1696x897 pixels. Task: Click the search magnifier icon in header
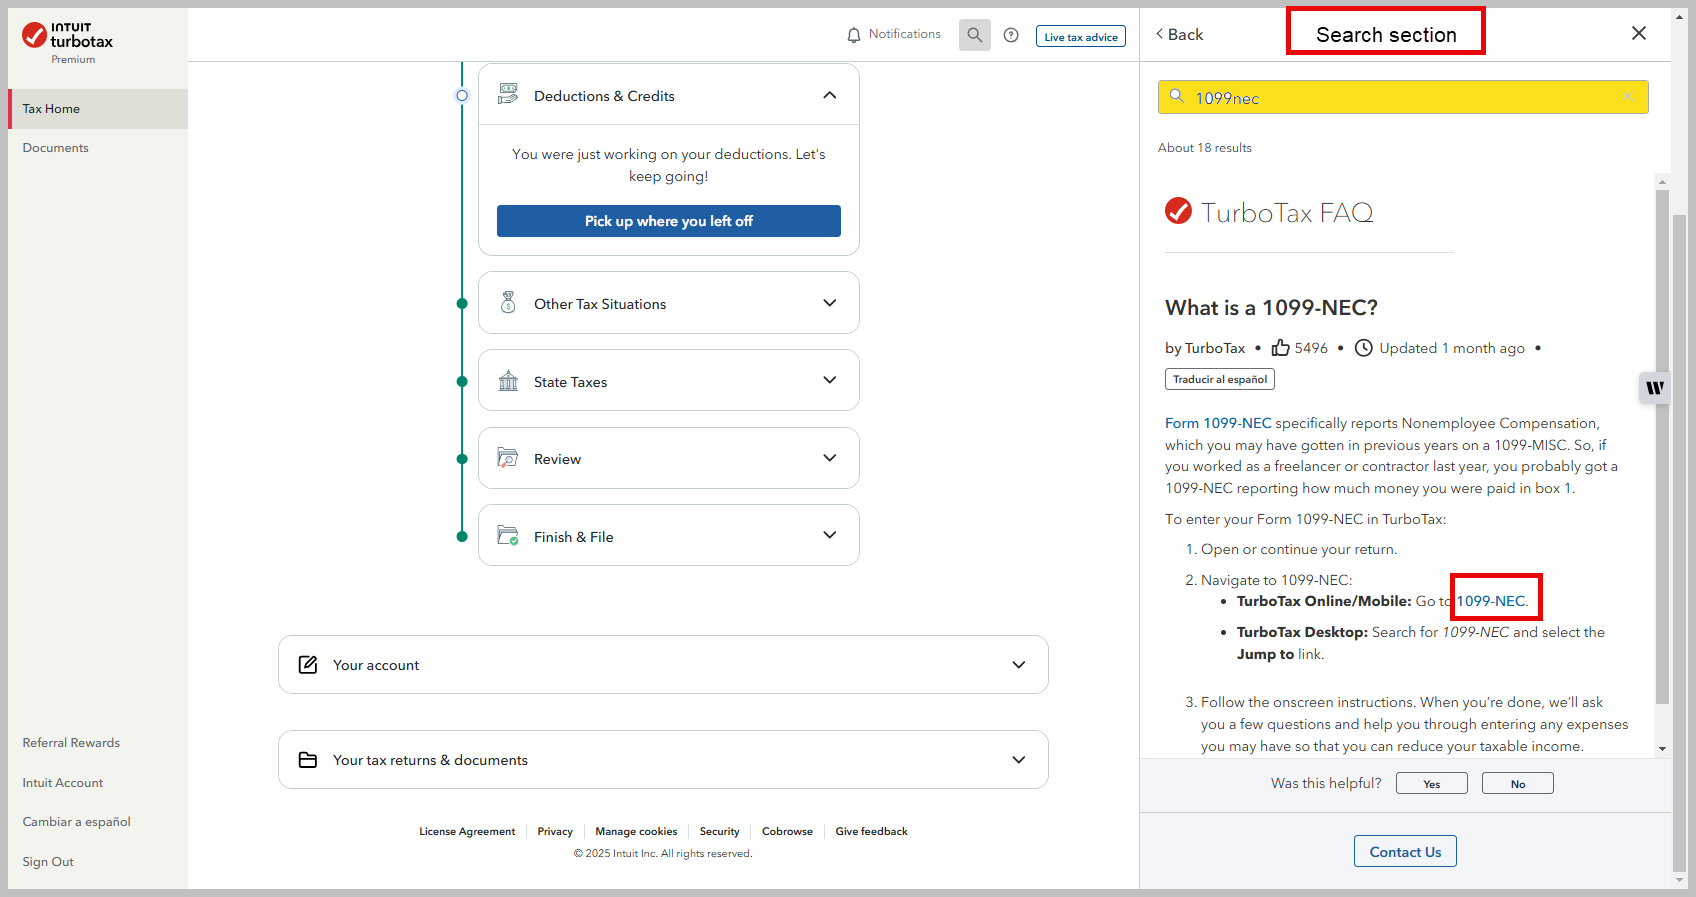974,35
